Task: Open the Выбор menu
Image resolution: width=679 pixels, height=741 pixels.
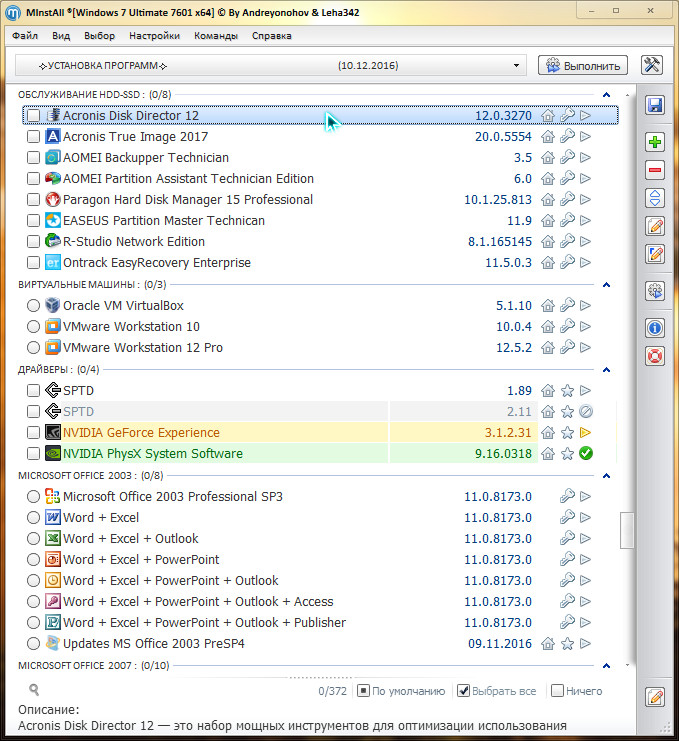Action: [x=99, y=36]
